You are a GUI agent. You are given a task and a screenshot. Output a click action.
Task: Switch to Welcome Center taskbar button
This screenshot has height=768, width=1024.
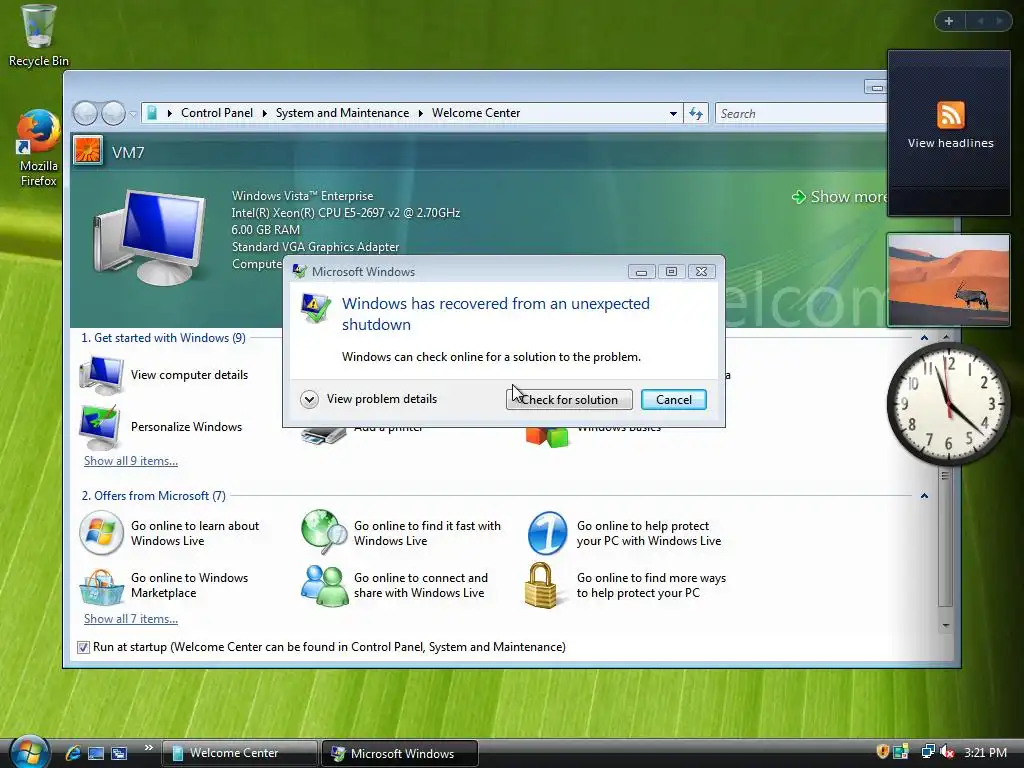click(239, 753)
